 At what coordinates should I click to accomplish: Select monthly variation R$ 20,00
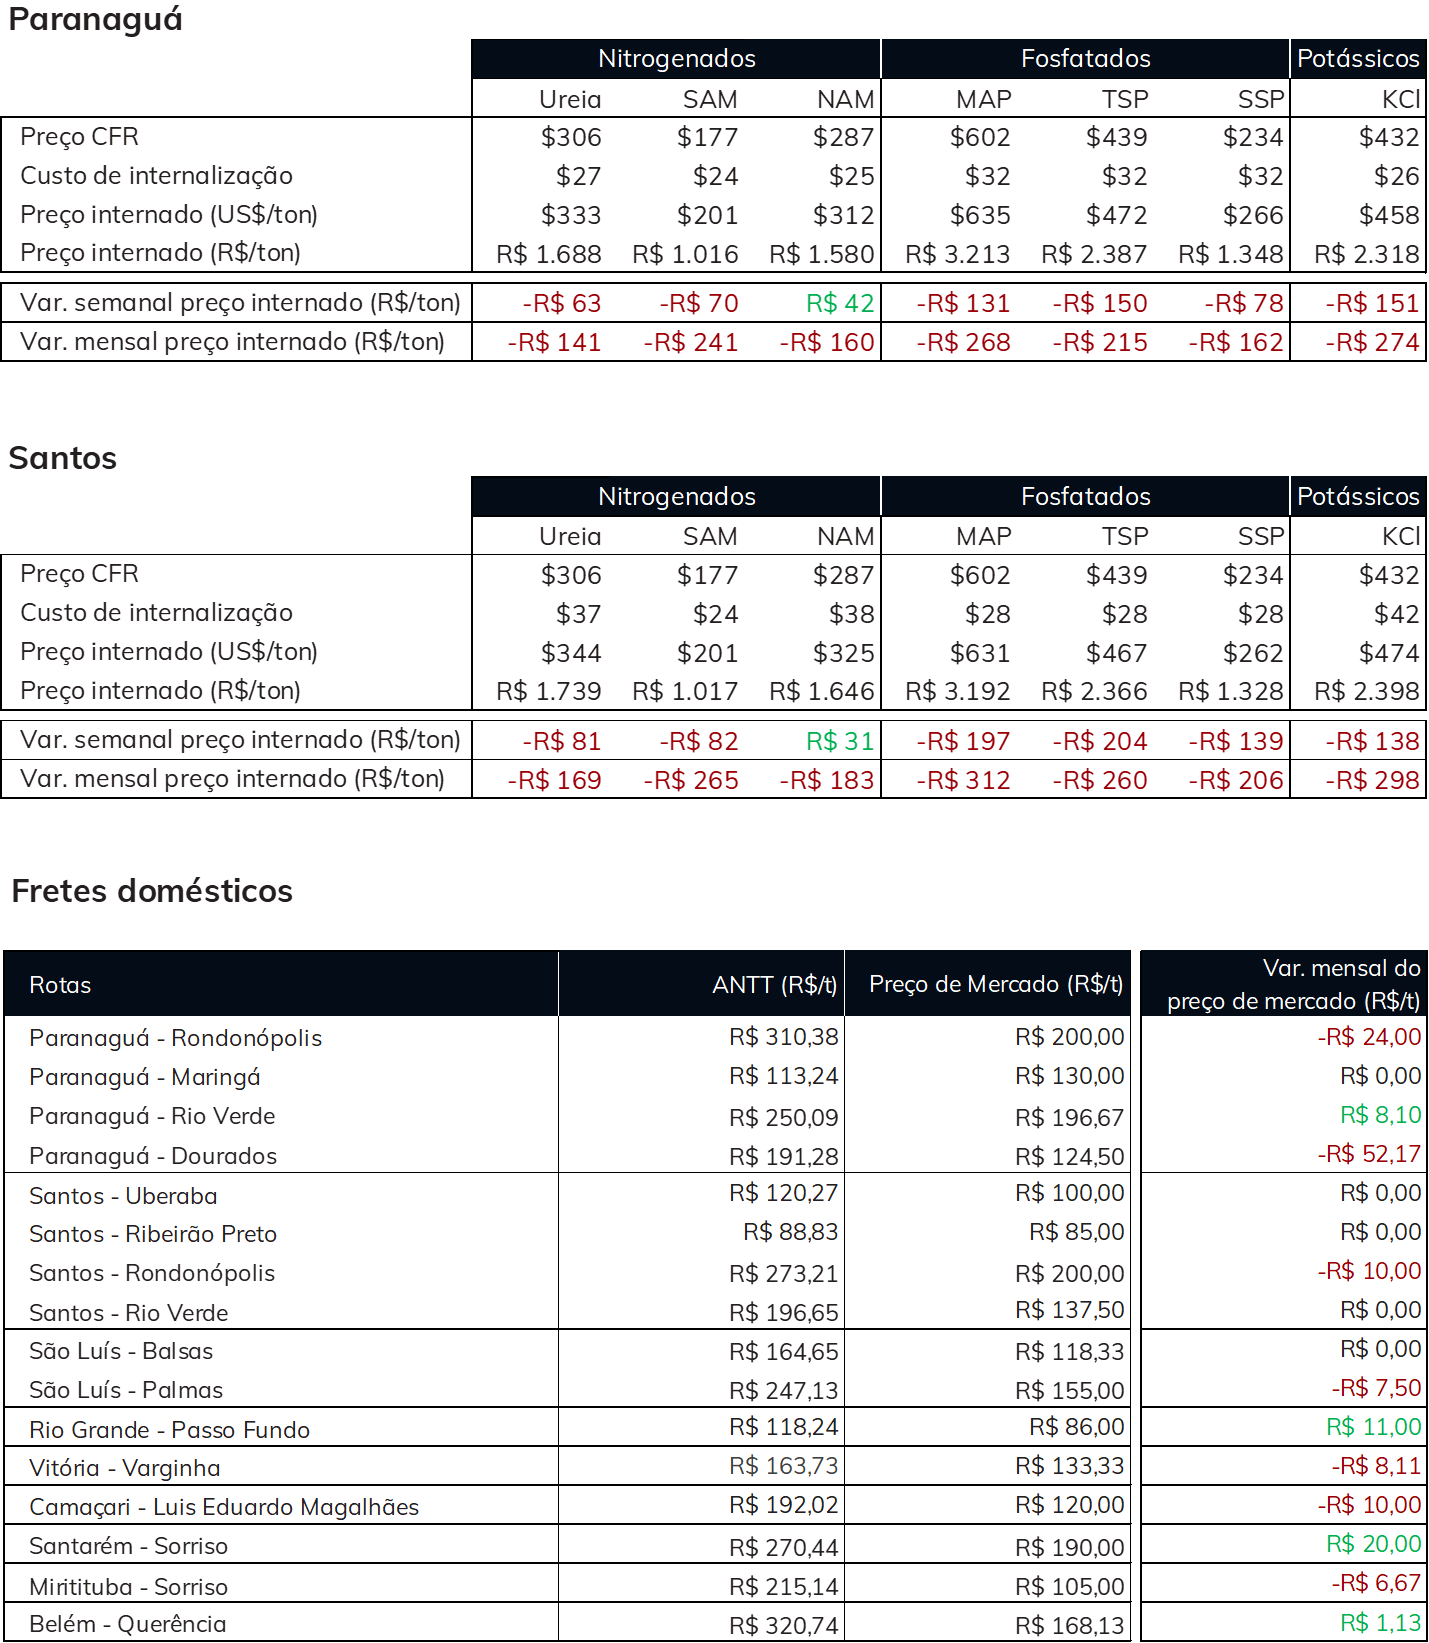click(1374, 1544)
